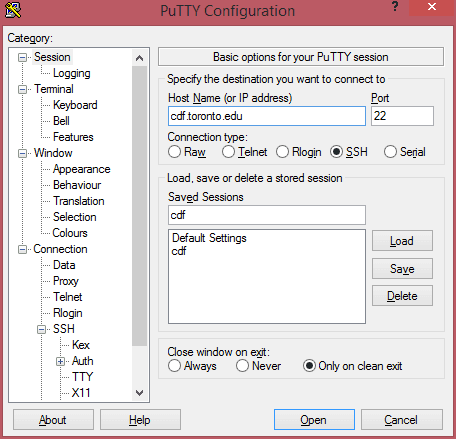
Task: Open Translation settings
Action: point(79,201)
